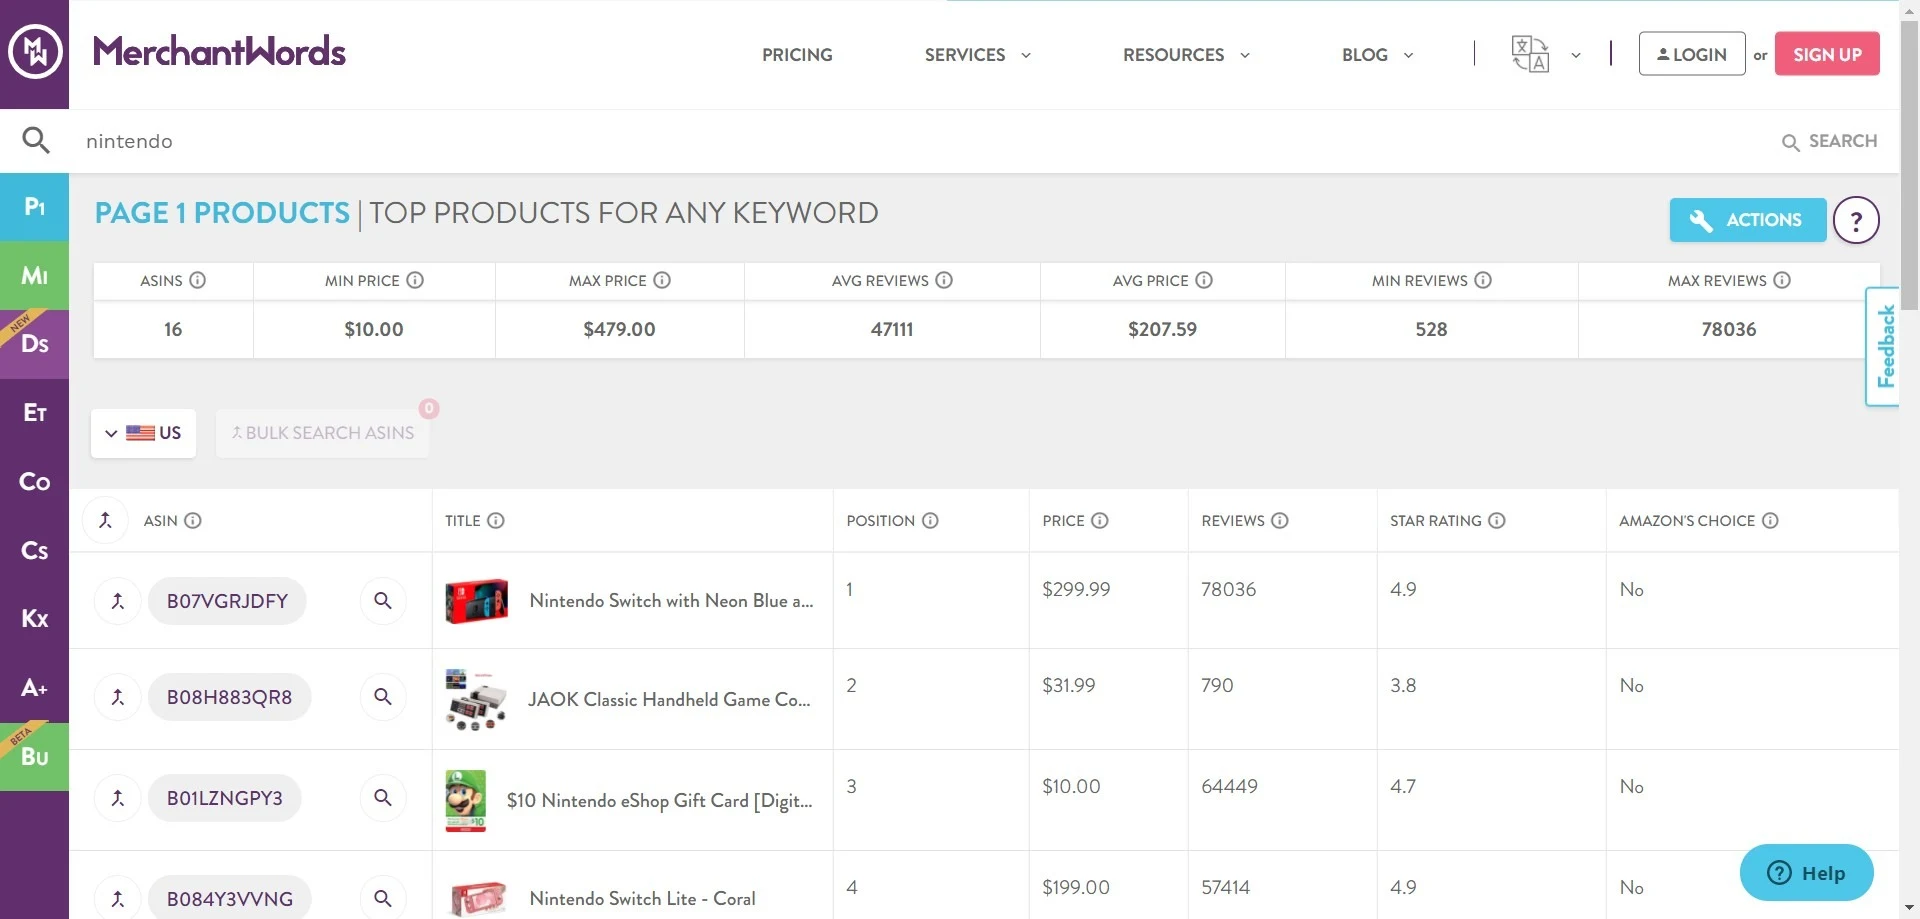Click info icon next to ASINS stat

click(198, 280)
